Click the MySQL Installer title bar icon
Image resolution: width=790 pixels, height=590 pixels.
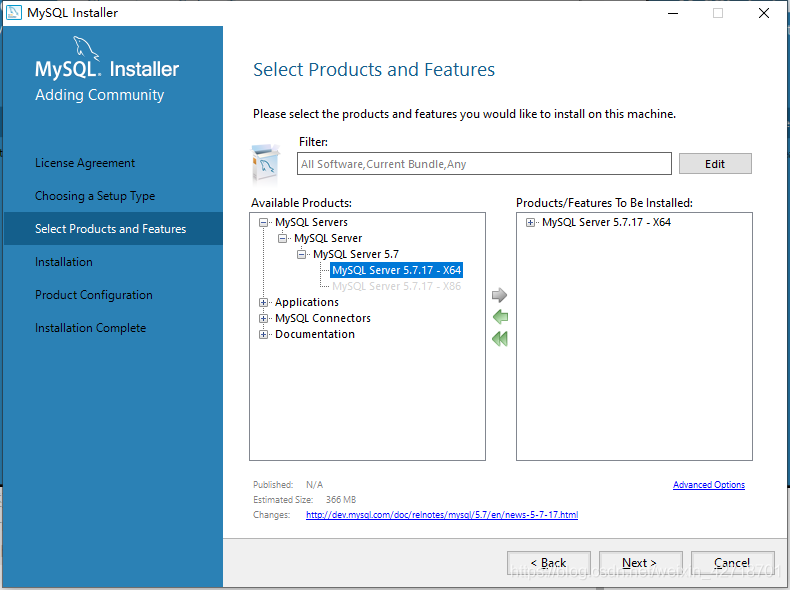(x=14, y=13)
